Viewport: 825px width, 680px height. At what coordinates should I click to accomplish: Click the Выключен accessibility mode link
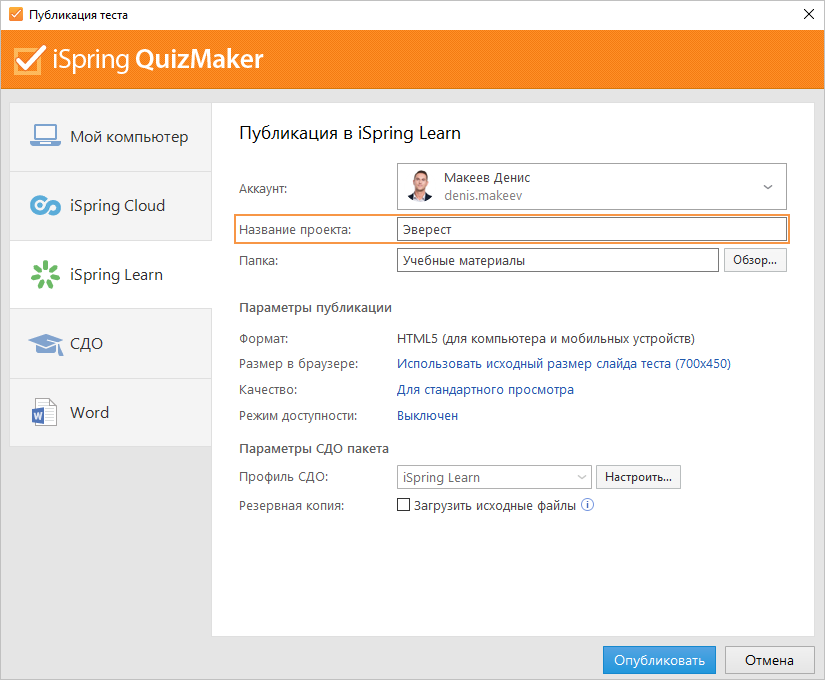point(427,416)
